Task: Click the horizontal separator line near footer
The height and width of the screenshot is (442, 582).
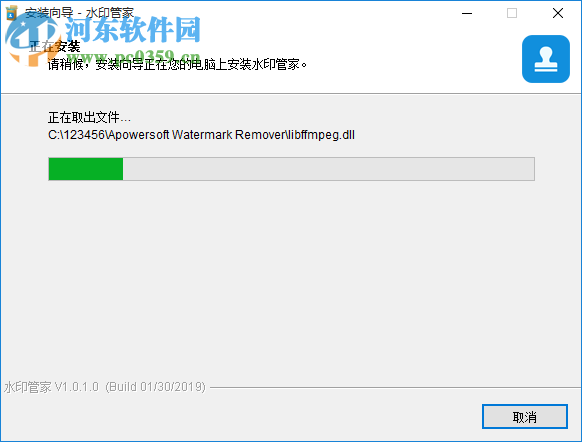Action: (x=395, y=387)
